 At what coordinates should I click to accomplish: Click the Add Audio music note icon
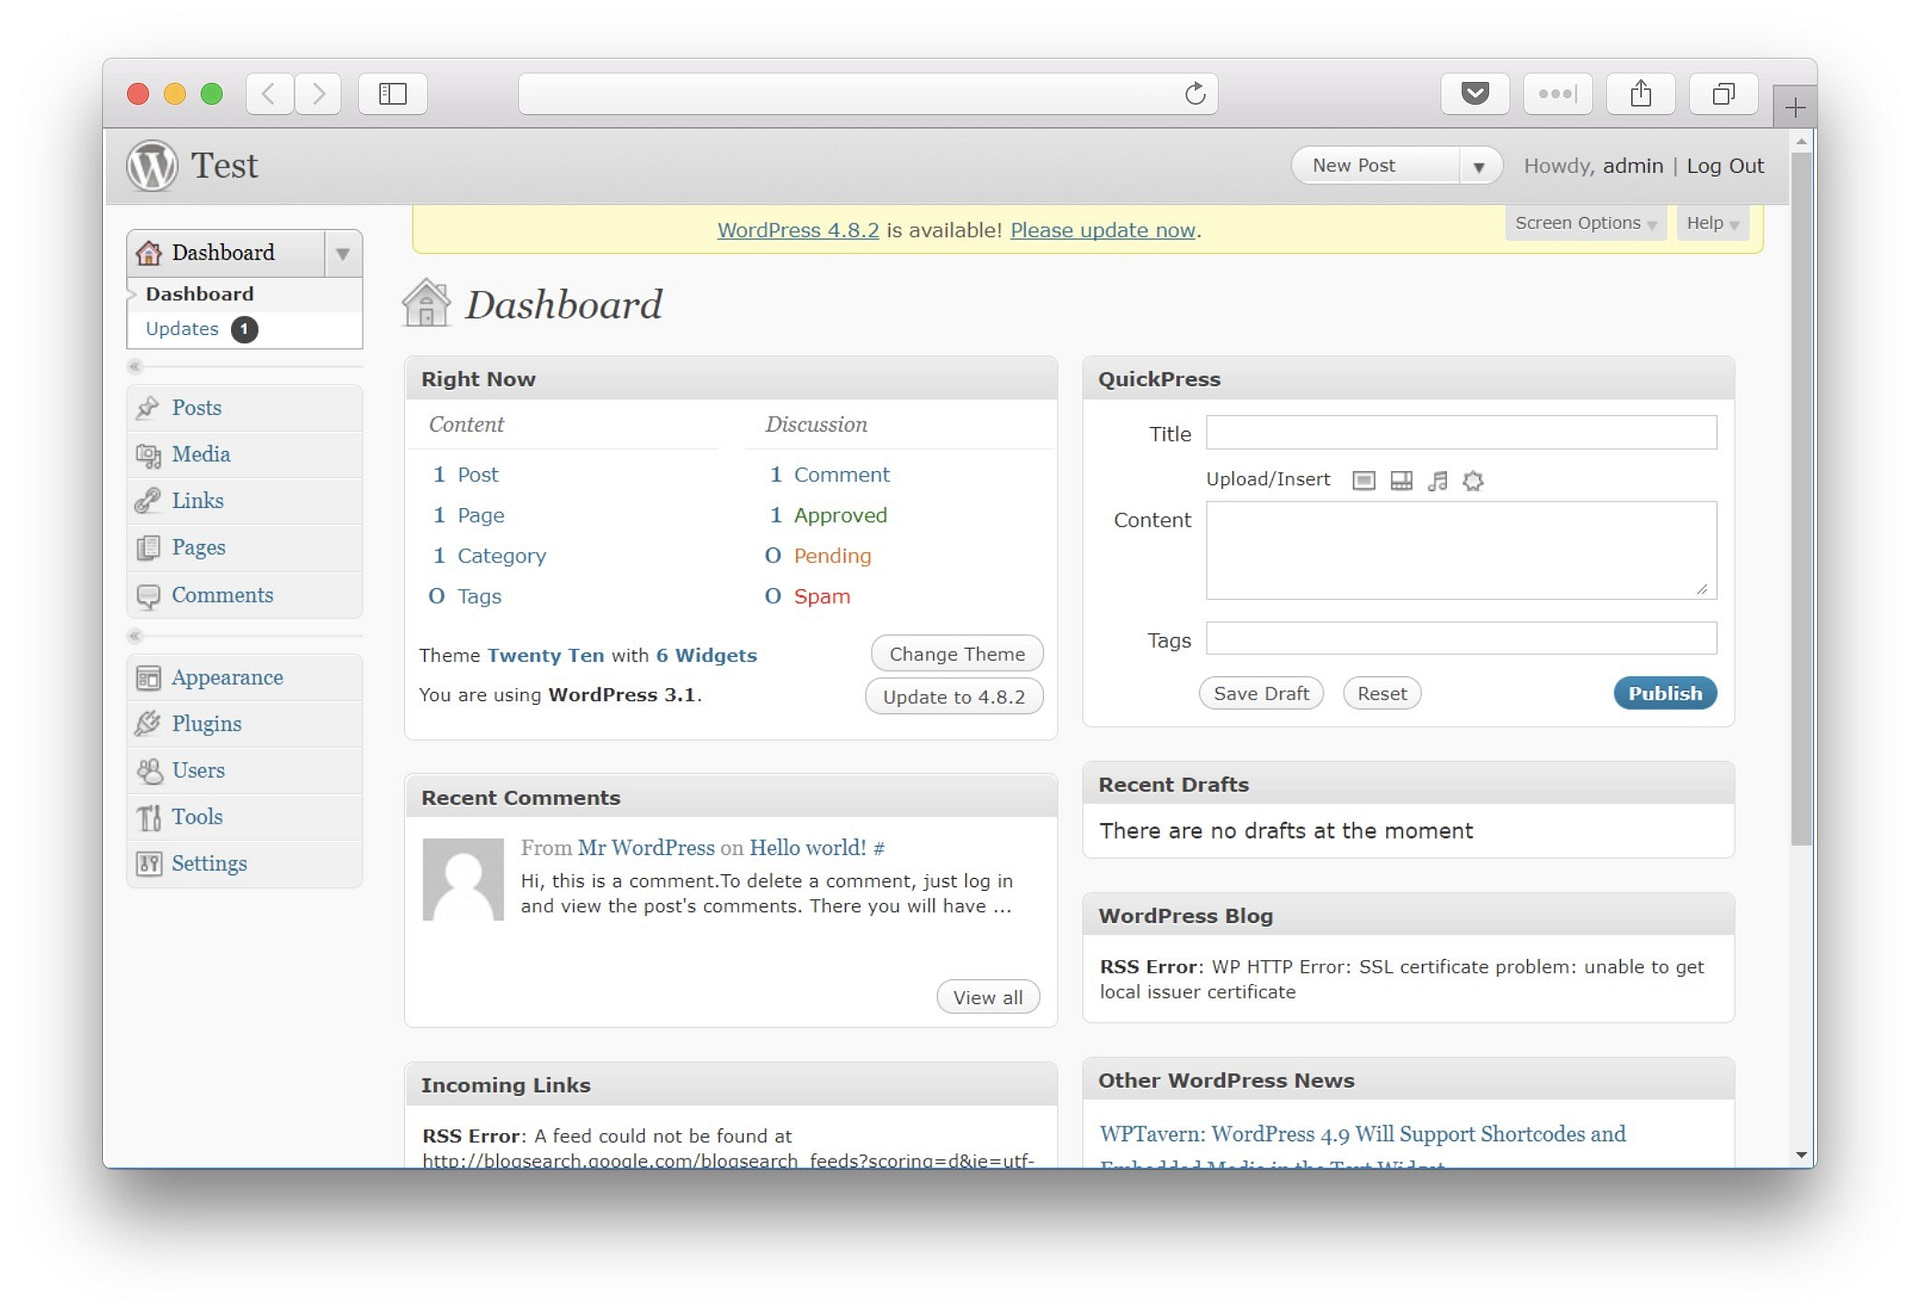click(x=1437, y=481)
